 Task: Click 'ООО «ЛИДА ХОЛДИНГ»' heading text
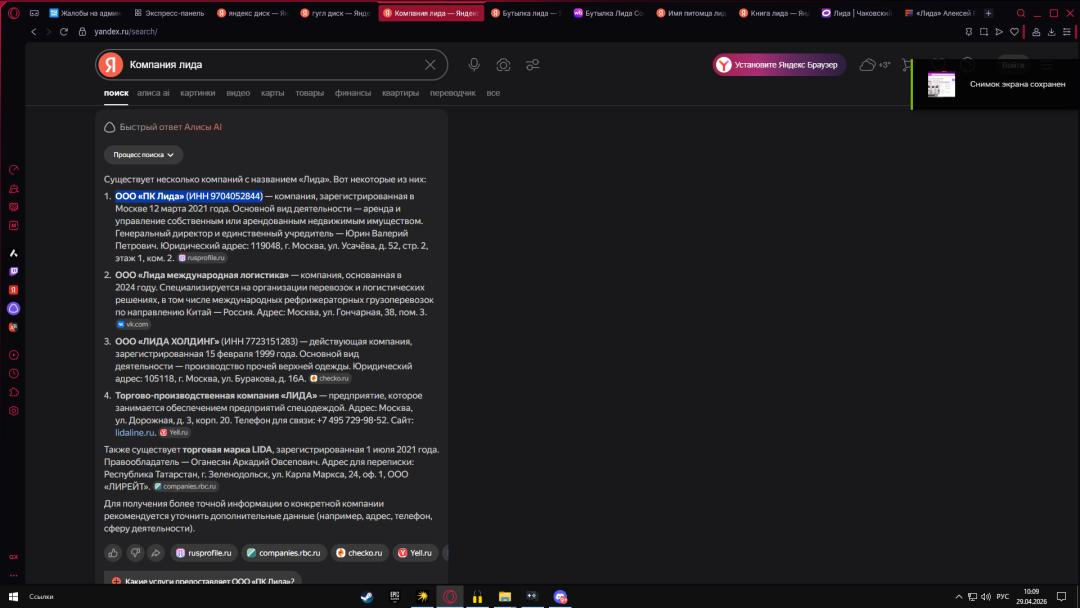(x=167, y=342)
